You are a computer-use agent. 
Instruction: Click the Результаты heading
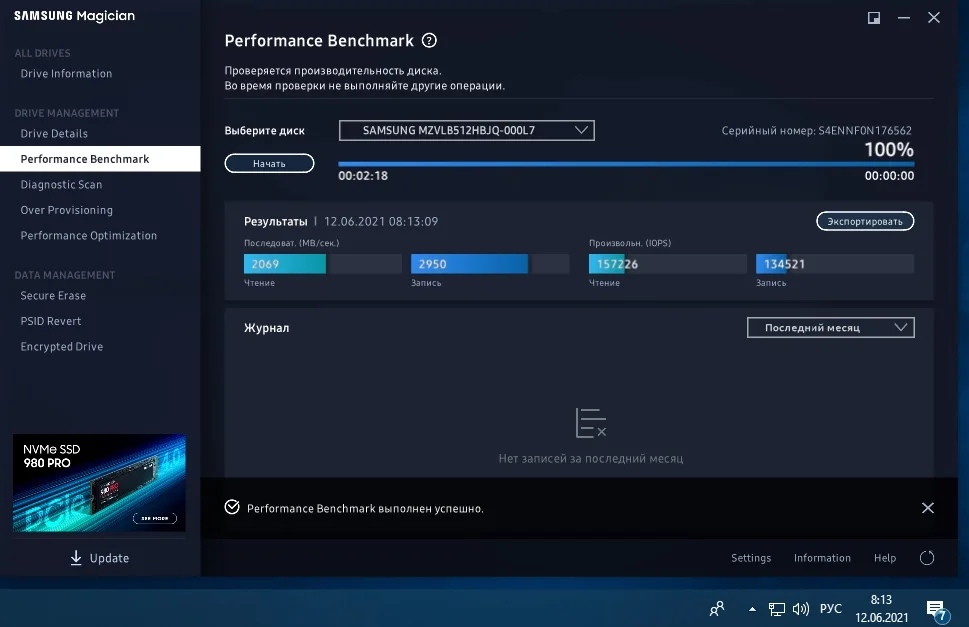pos(276,221)
